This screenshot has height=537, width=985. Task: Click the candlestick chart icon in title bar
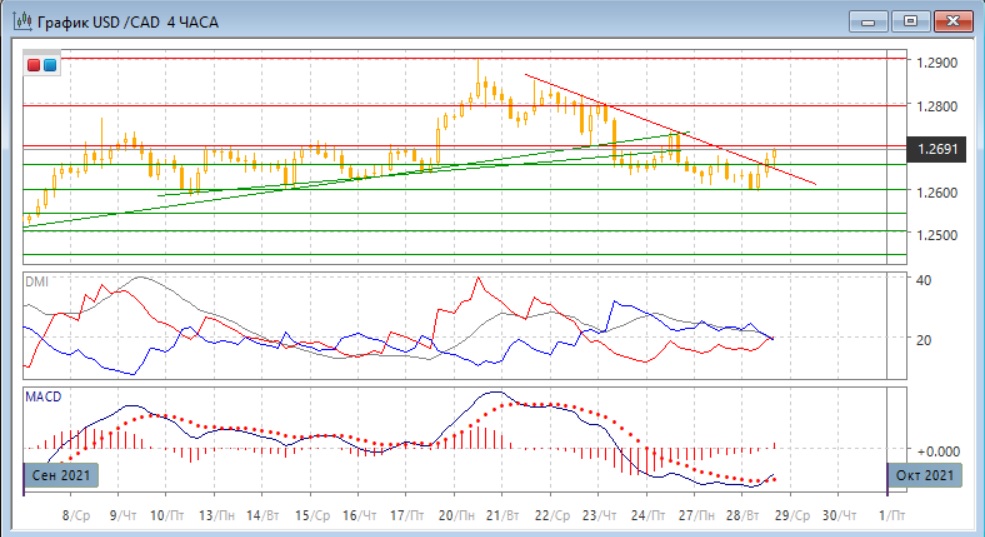[x=17, y=21]
